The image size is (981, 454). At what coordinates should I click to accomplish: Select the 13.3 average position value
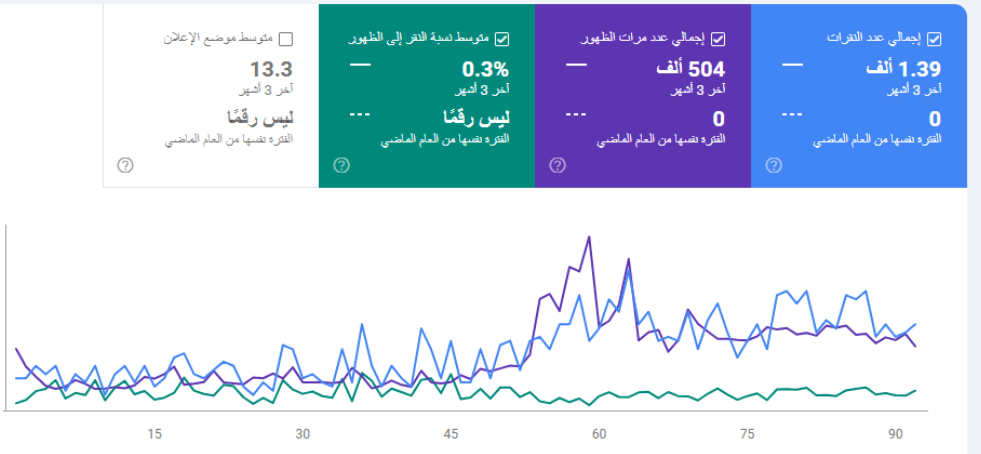pos(271,70)
